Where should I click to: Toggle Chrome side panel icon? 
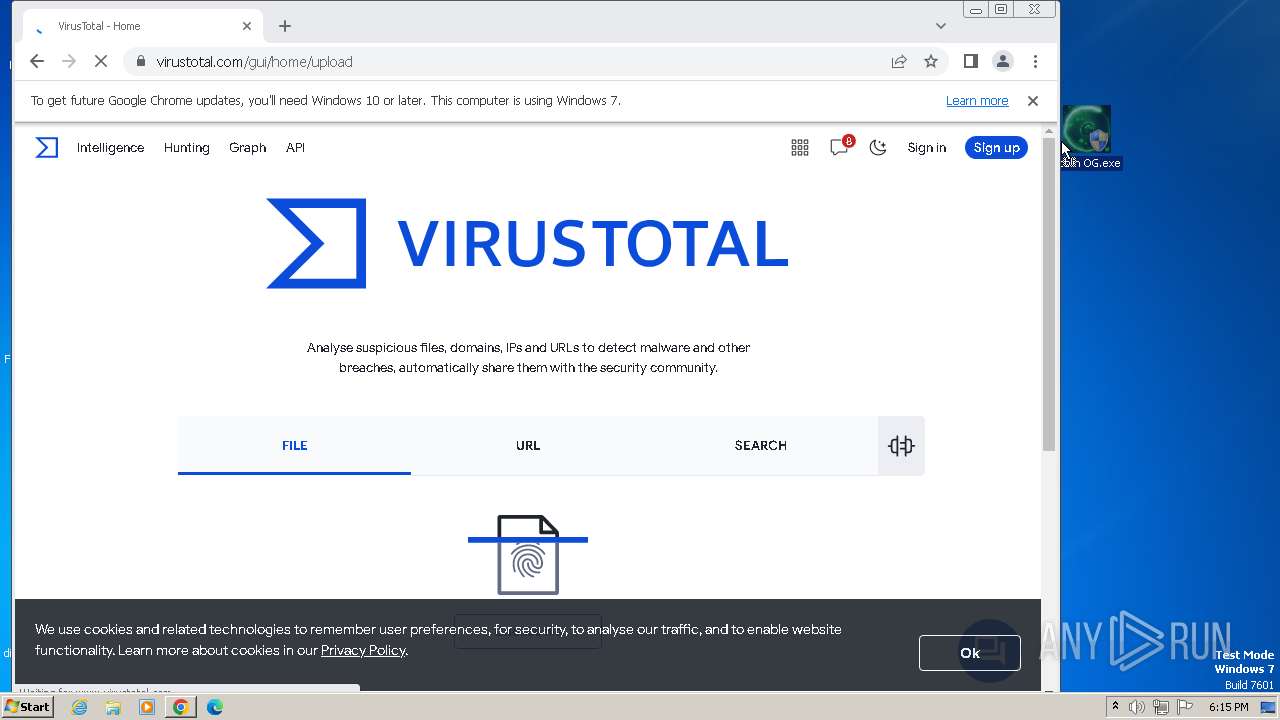click(x=970, y=62)
